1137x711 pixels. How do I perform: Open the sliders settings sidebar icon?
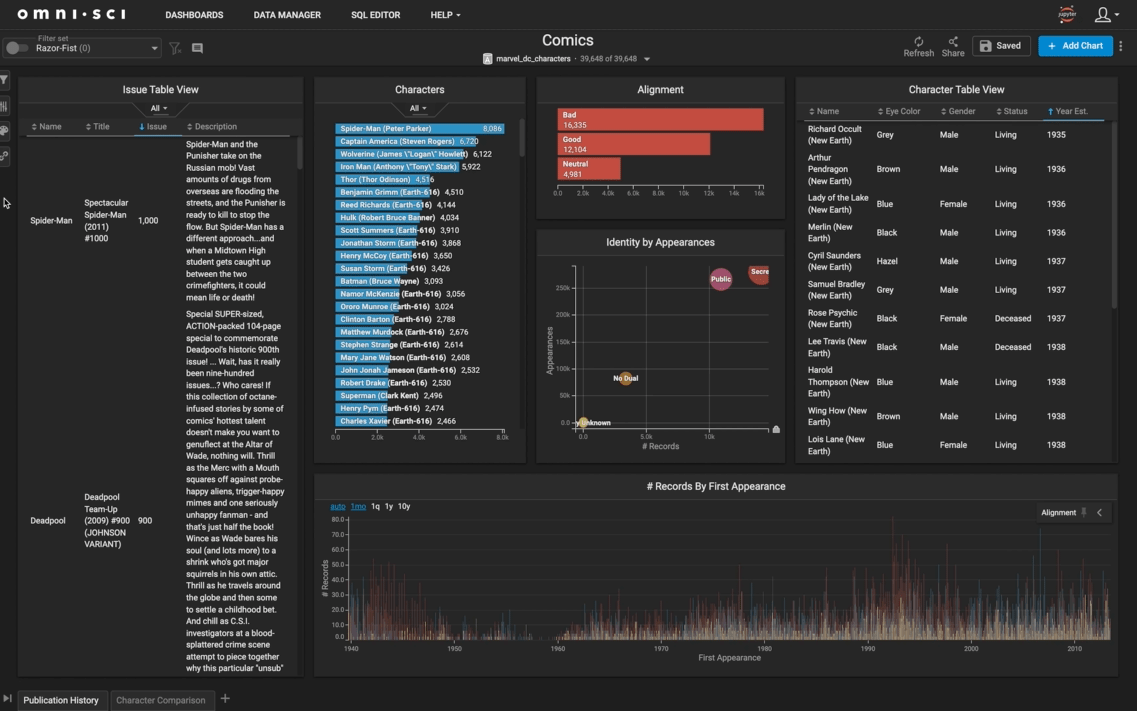click(x=4, y=106)
